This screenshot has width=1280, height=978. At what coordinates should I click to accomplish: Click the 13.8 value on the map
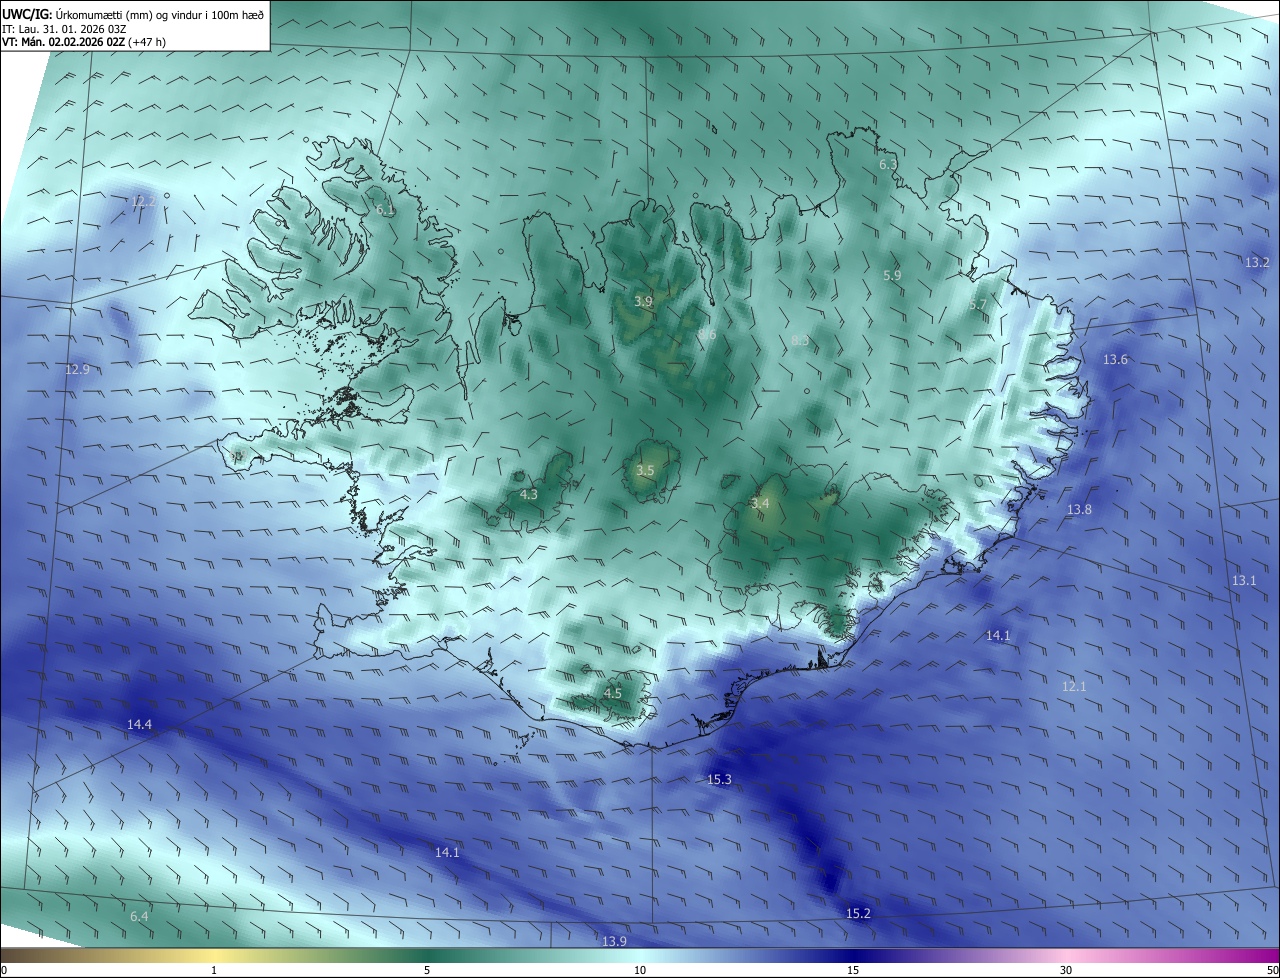click(1079, 510)
